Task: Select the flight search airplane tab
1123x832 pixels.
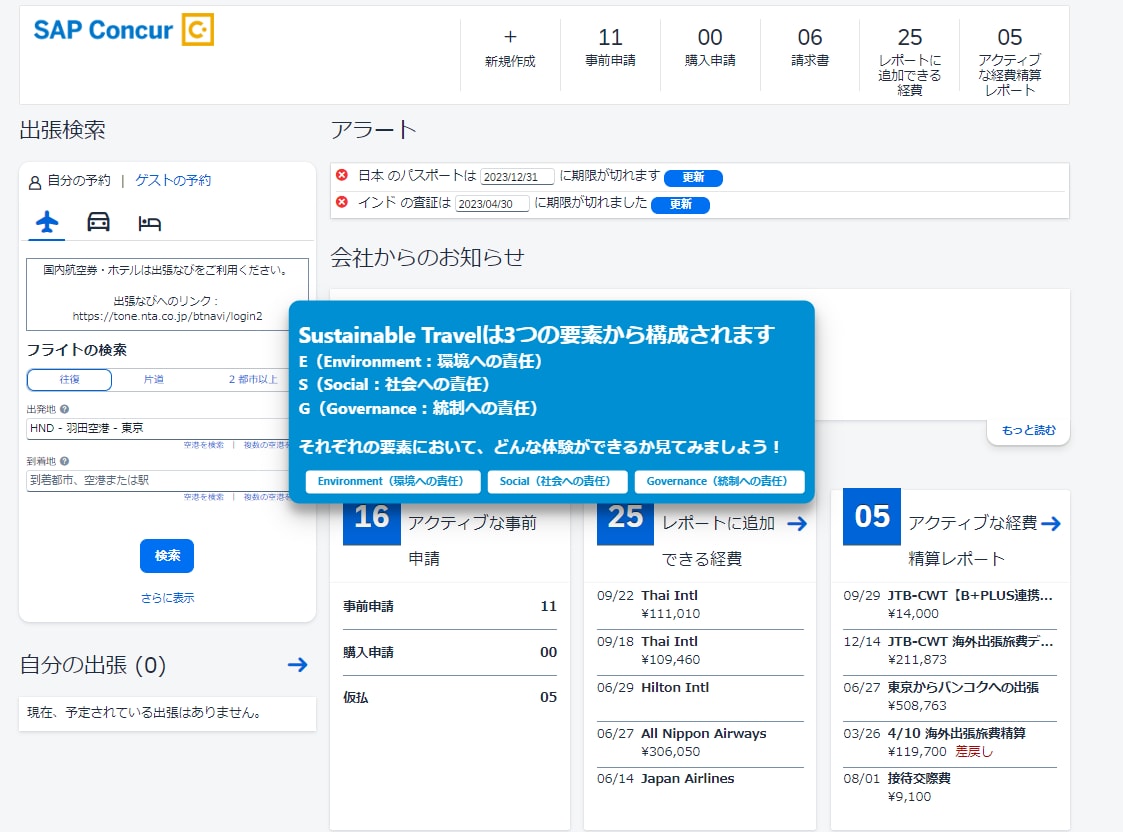Action: tap(47, 222)
